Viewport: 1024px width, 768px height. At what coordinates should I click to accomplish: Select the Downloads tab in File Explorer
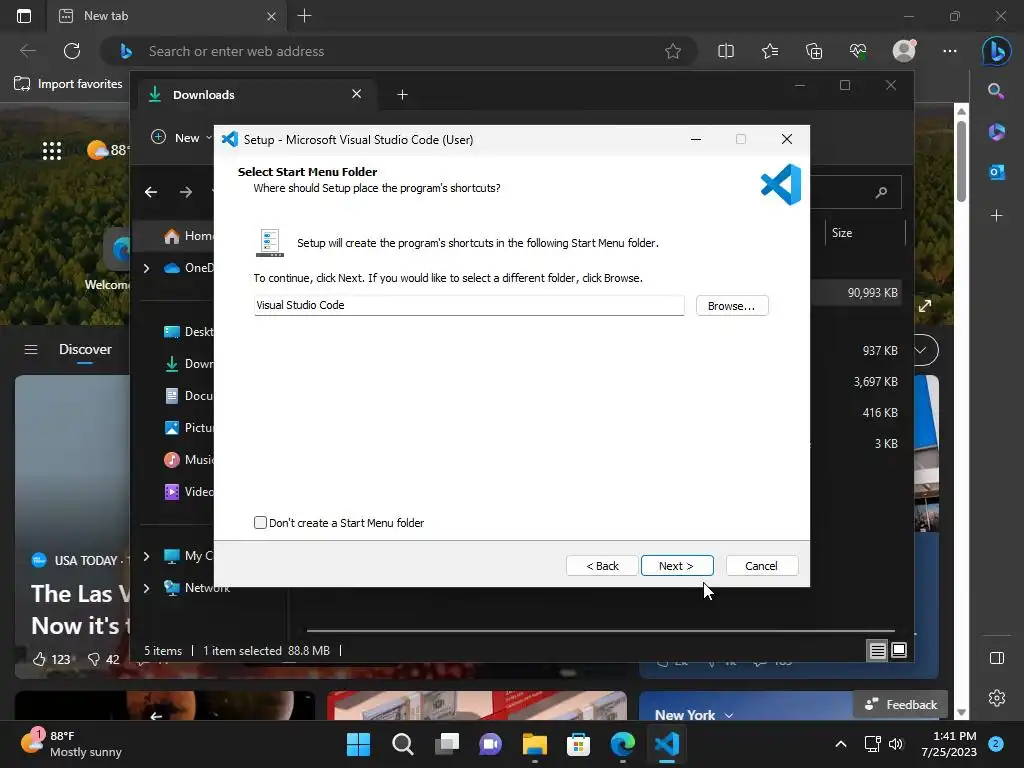(257, 95)
